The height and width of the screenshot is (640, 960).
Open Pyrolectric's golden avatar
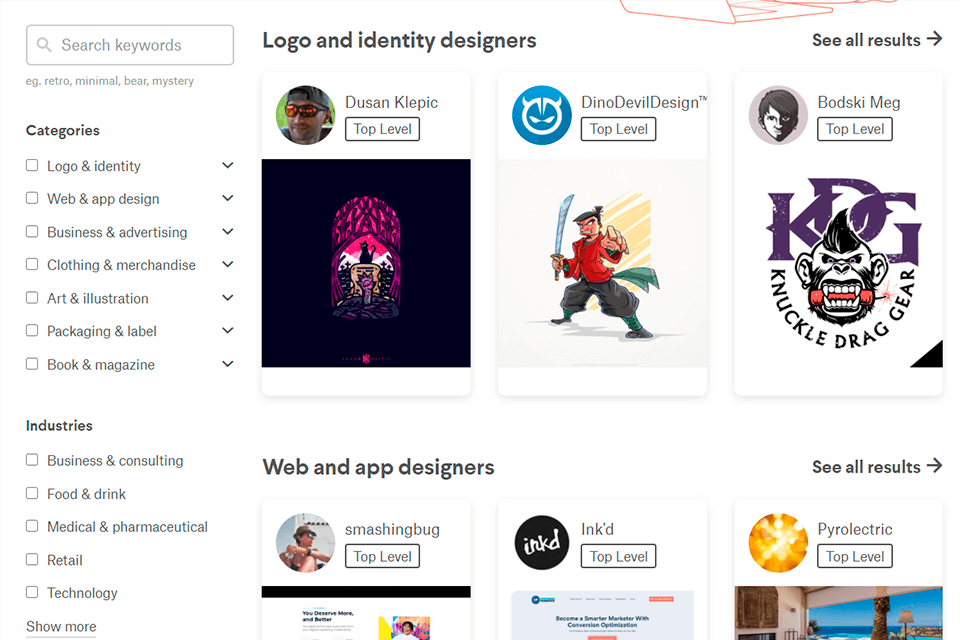tap(778, 543)
